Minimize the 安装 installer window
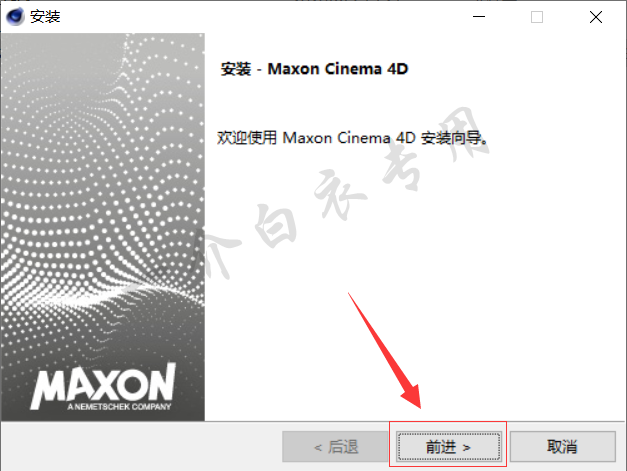The image size is (627, 471). (479, 17)
